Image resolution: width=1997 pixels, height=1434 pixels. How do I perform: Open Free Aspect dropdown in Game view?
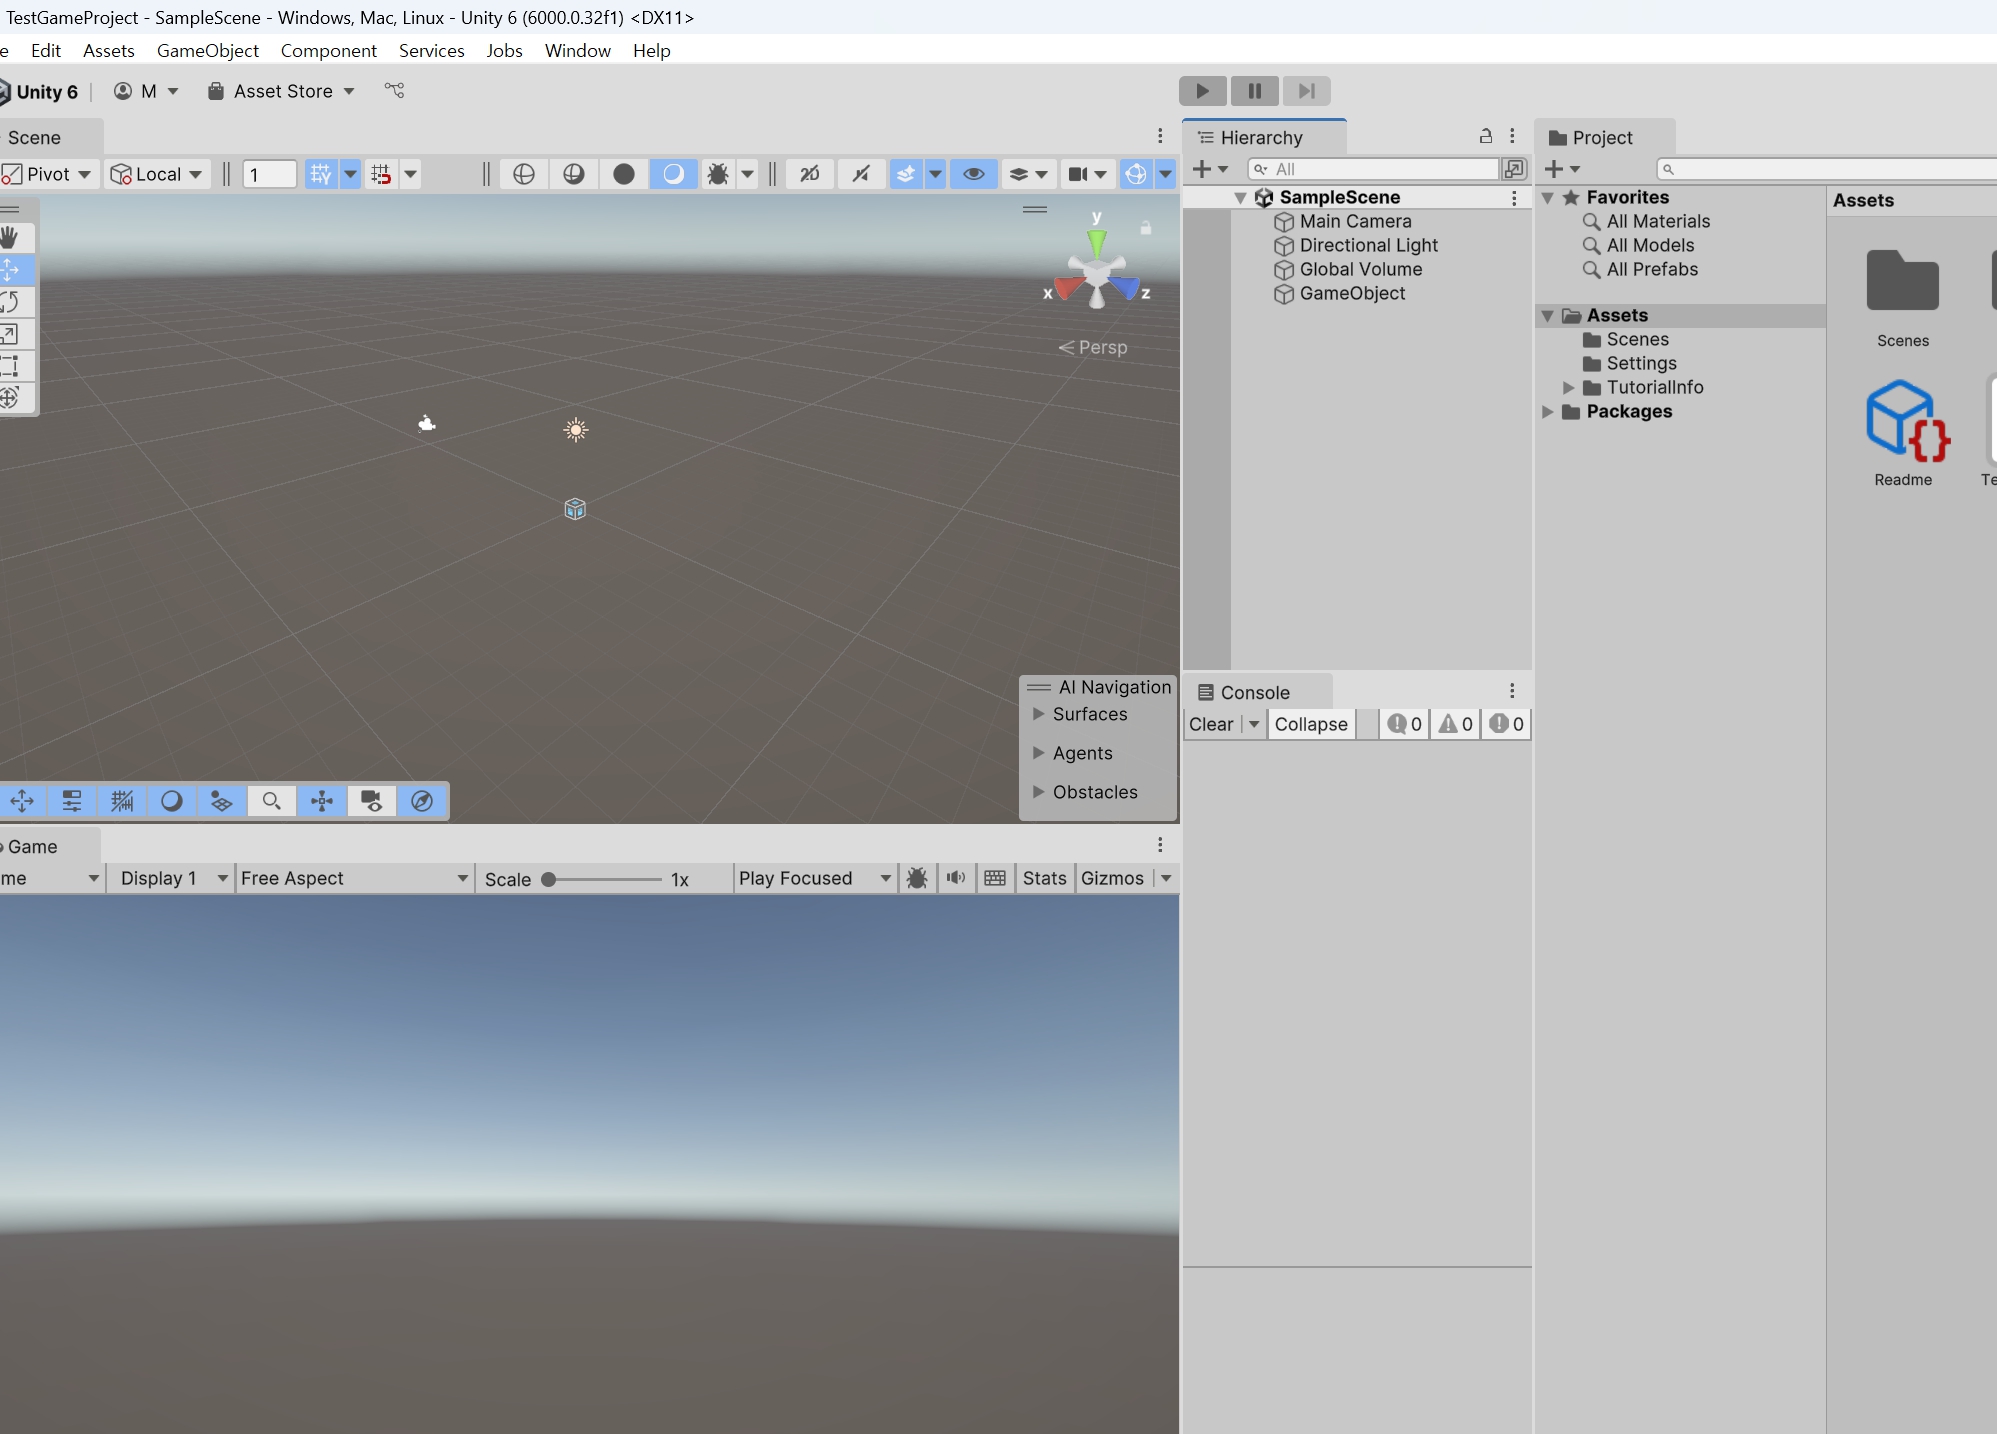(354, 878)
